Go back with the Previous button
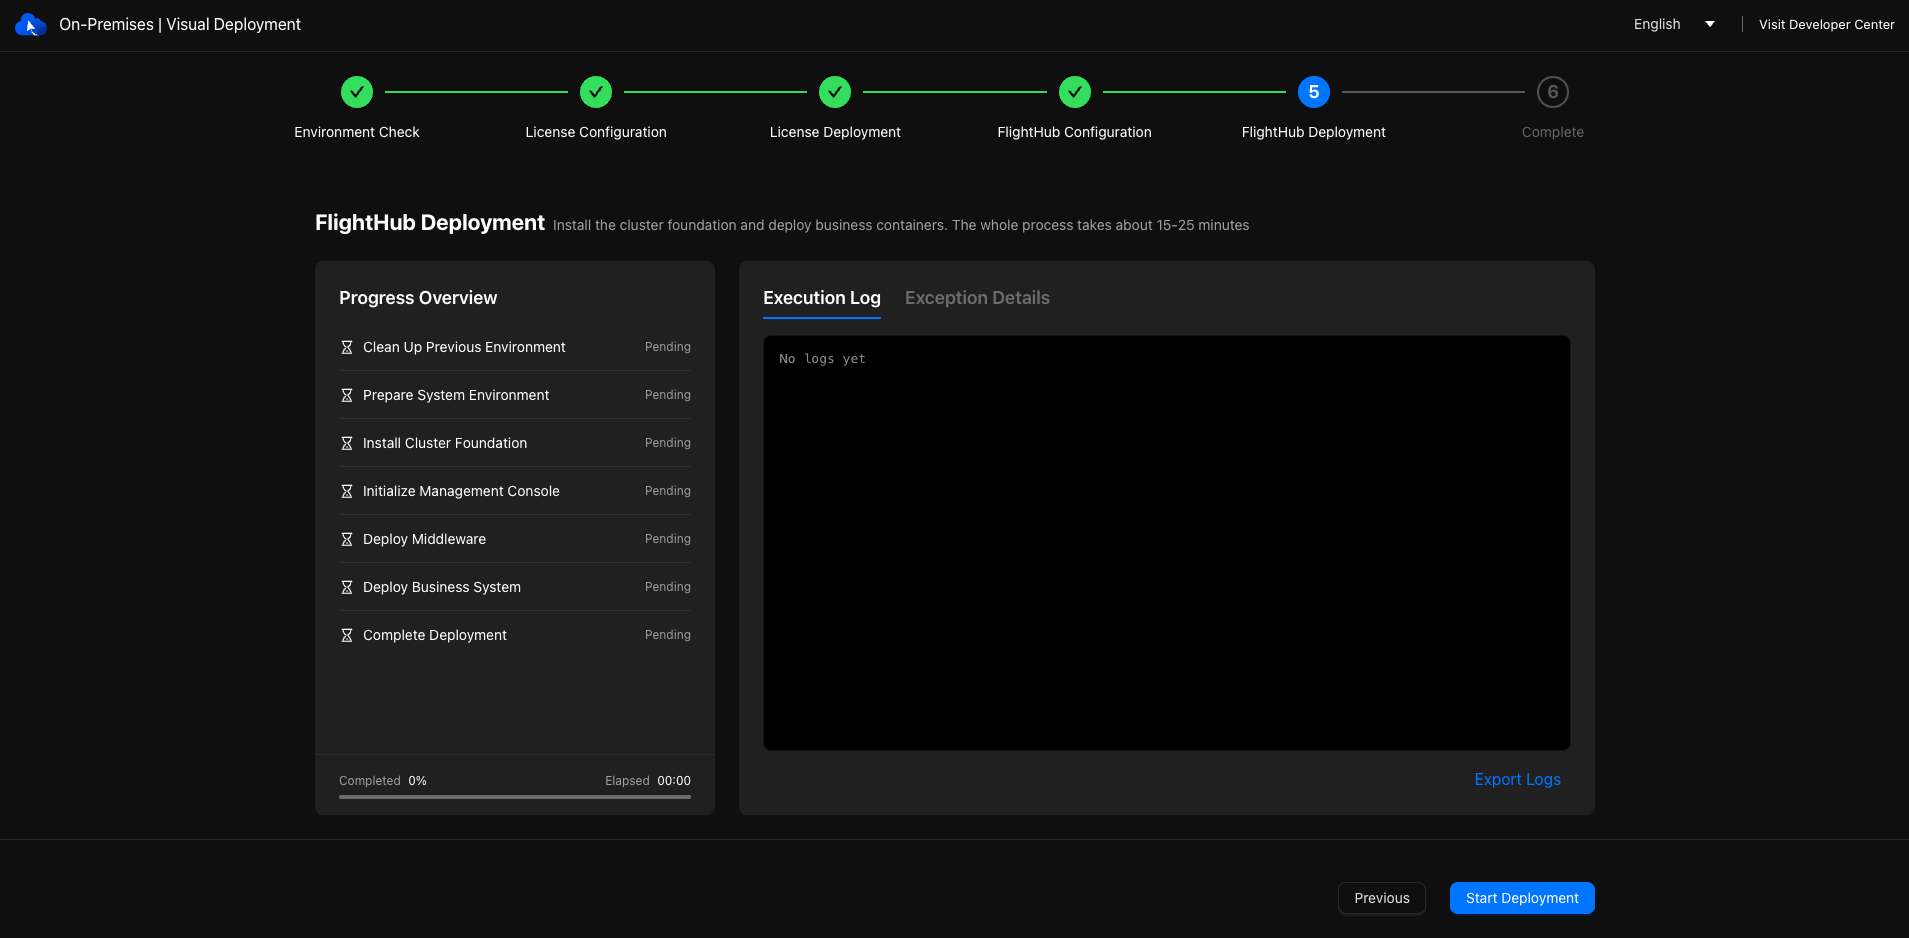1909x938 pixels. click(x=1382, y=898)
